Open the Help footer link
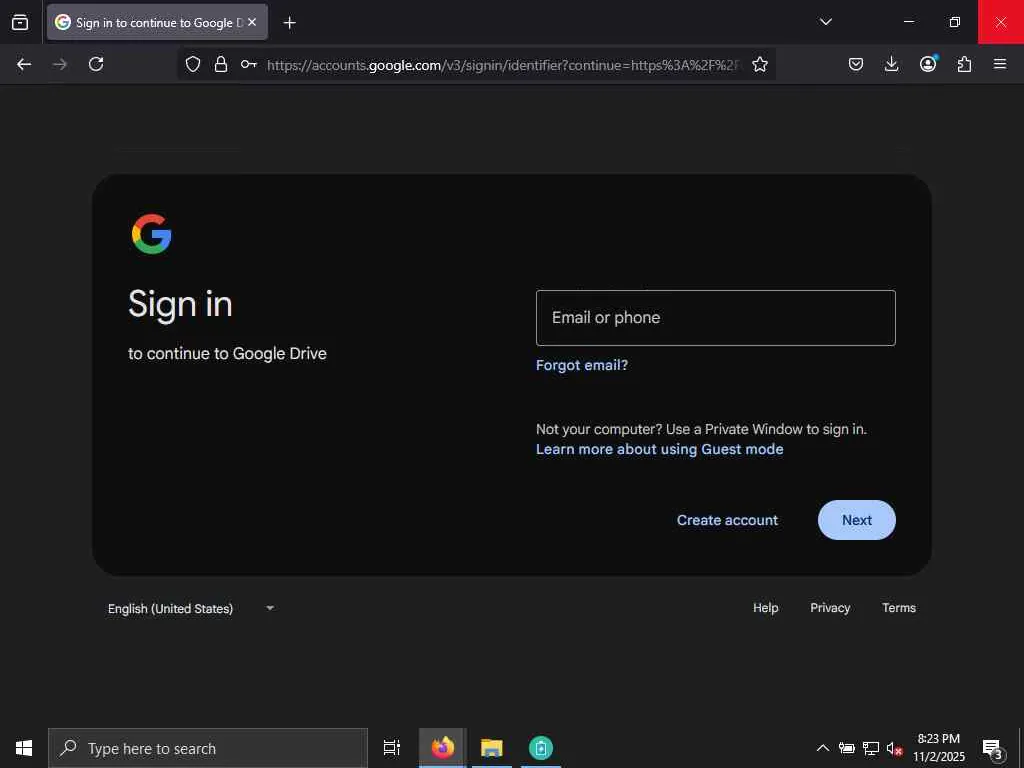This screenshot has height=768, width=1024. (x=765, y=608)
